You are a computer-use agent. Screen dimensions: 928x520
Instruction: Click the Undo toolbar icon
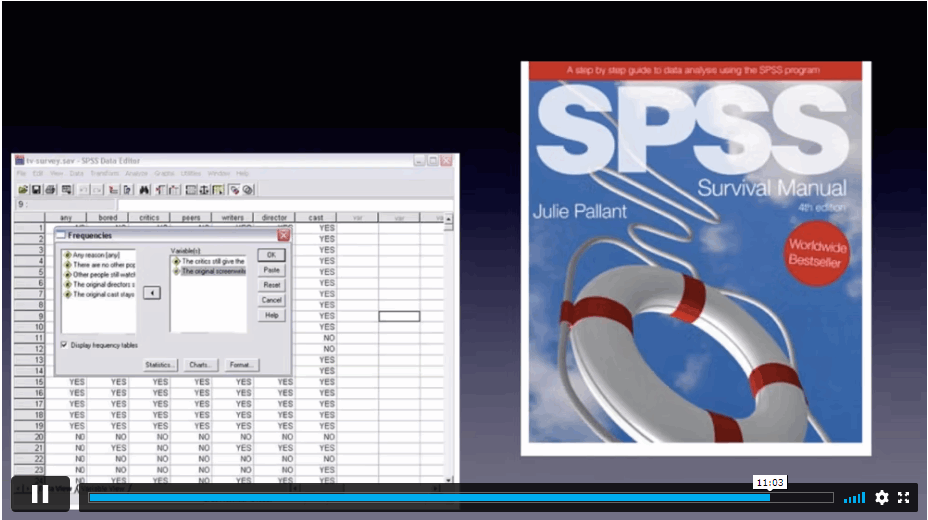tap(83, 190)
